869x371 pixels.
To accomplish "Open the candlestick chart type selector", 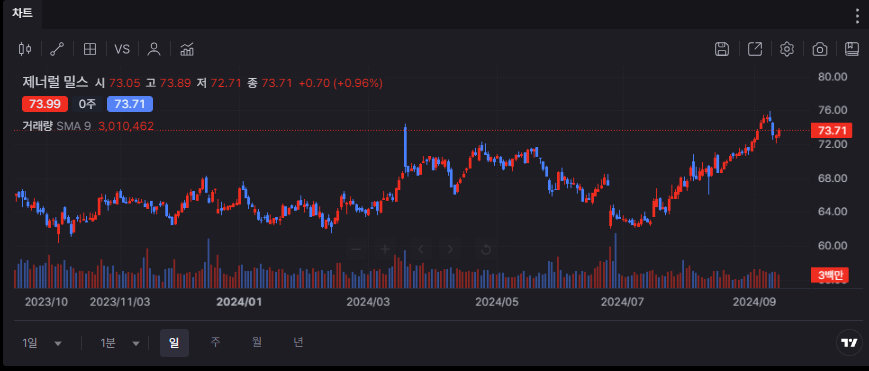I will tap(25, 49).
